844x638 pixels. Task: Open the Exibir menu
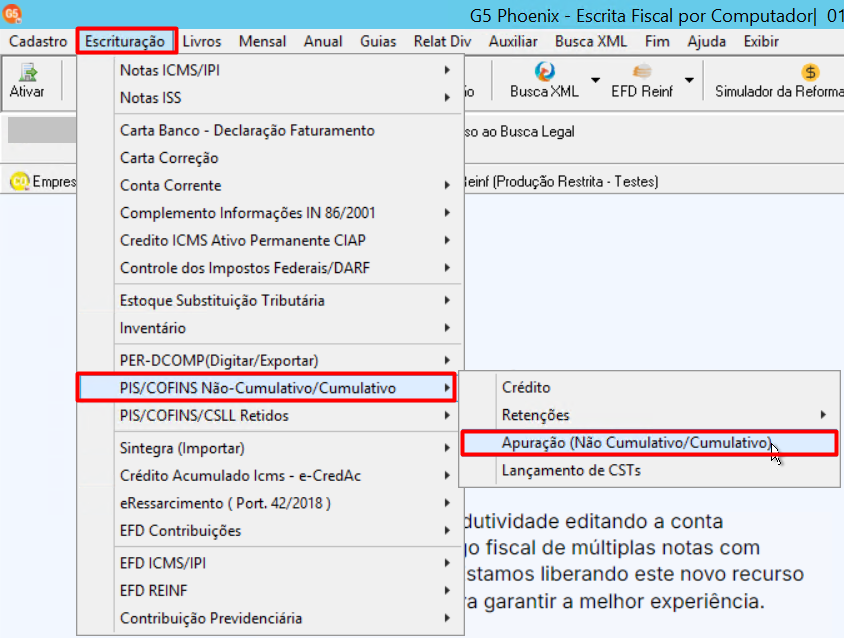(761, 41)
